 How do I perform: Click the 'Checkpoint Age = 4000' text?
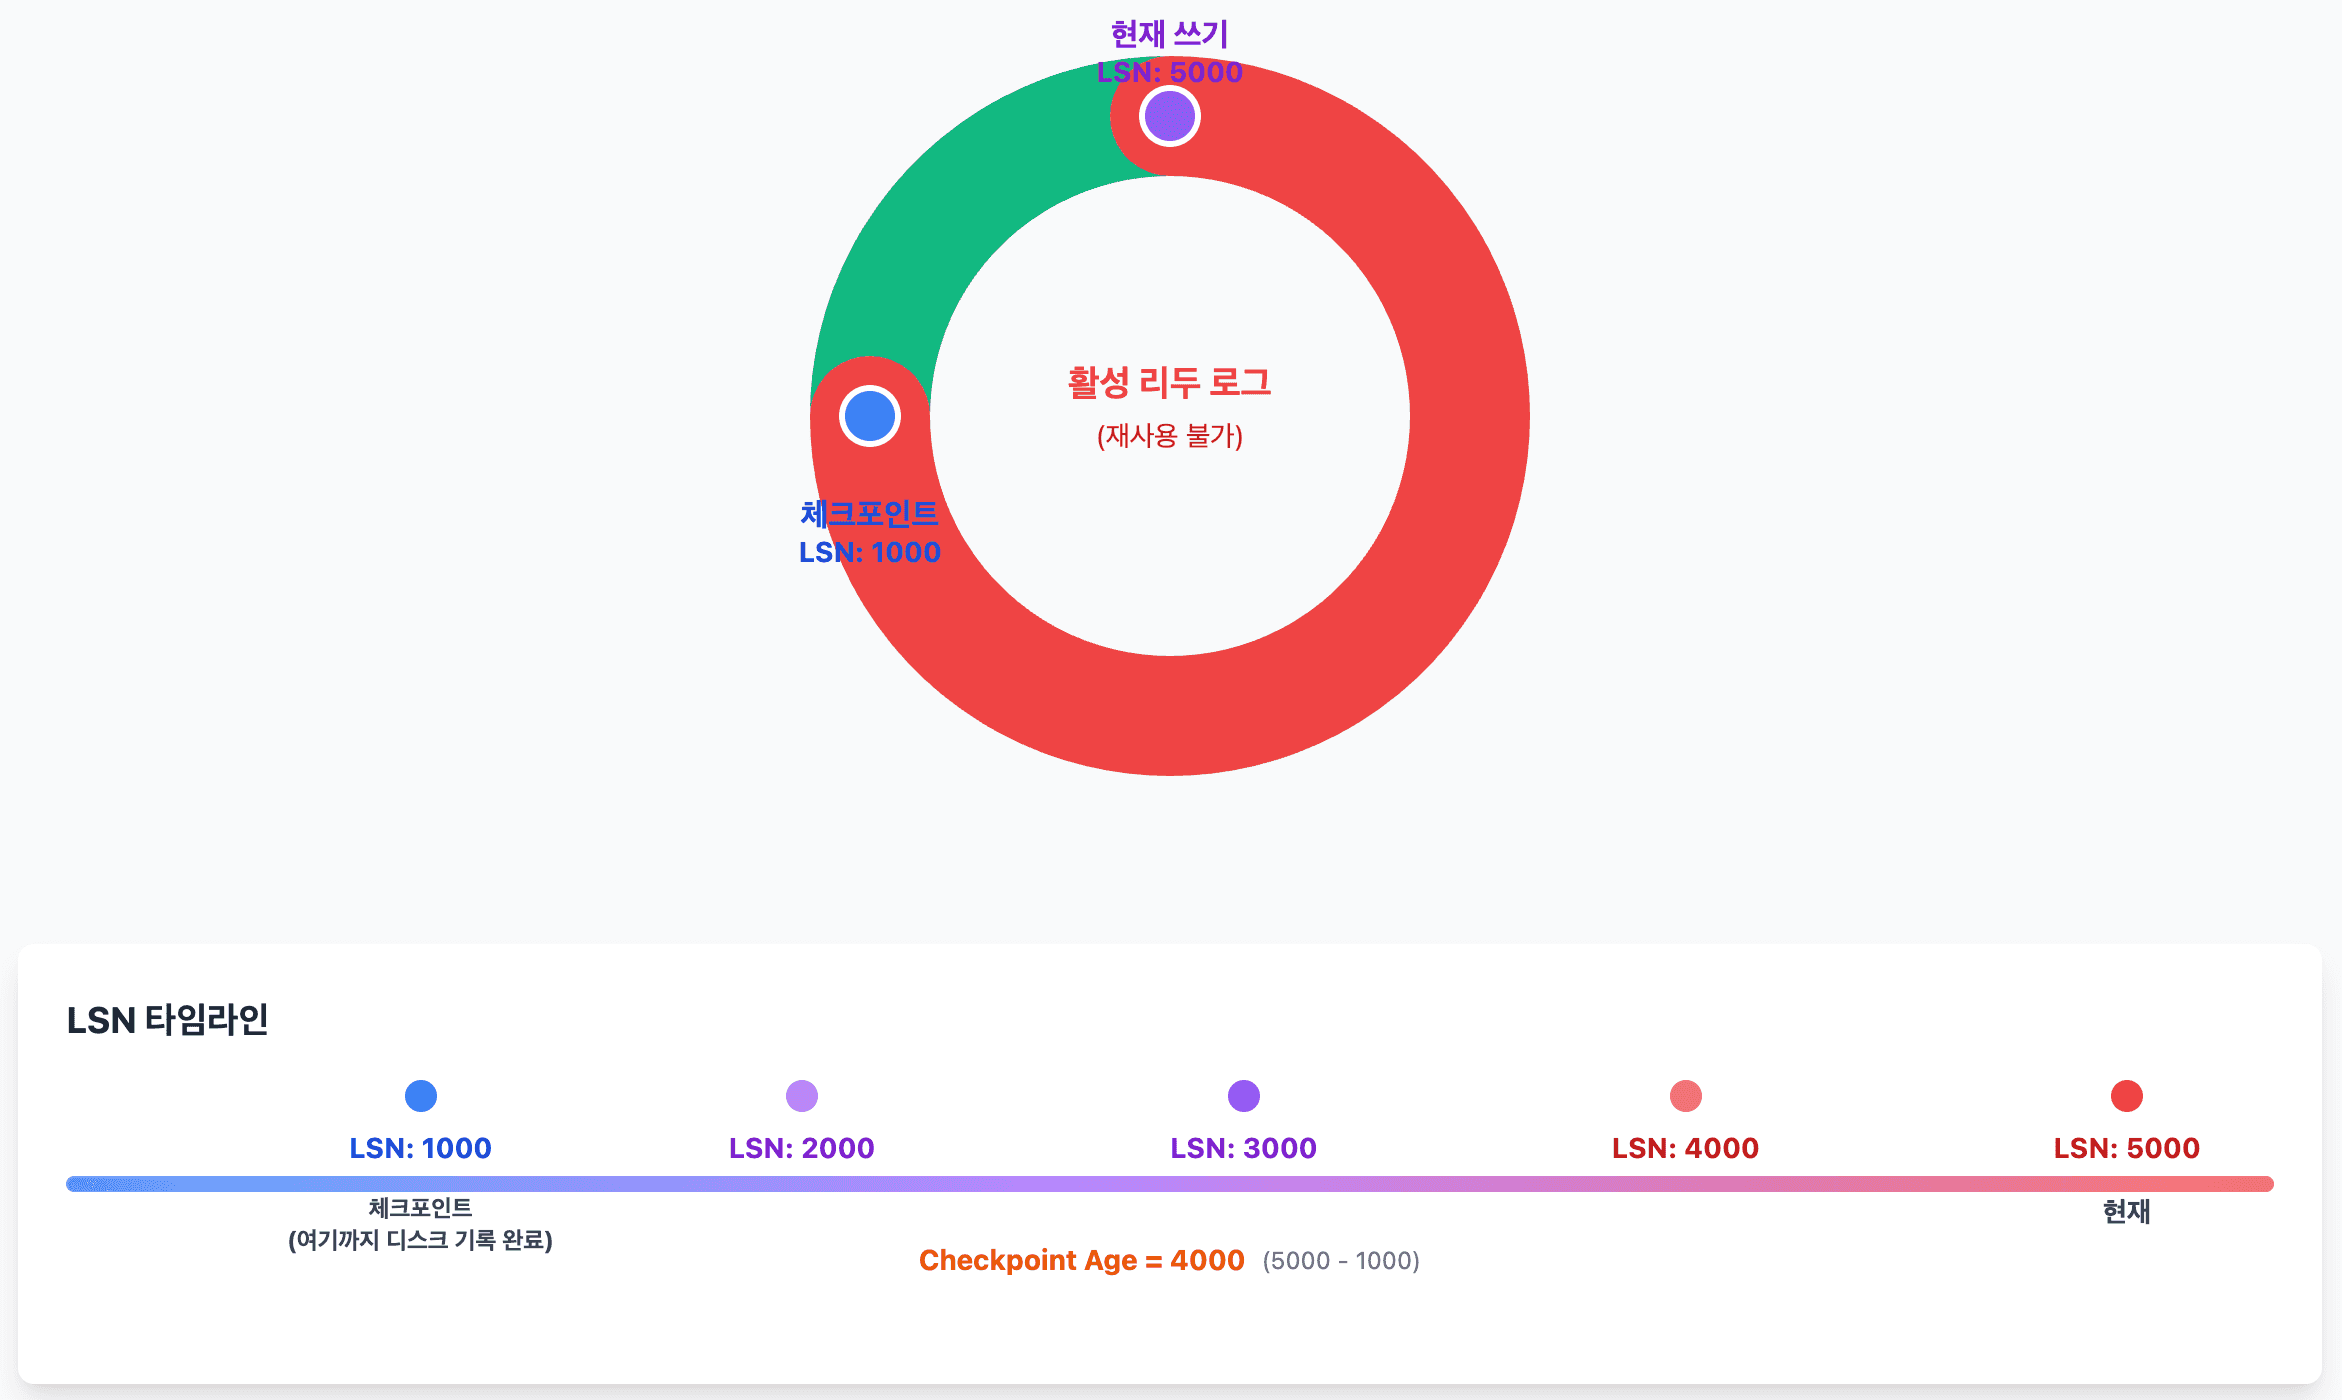[1081, 1260]
